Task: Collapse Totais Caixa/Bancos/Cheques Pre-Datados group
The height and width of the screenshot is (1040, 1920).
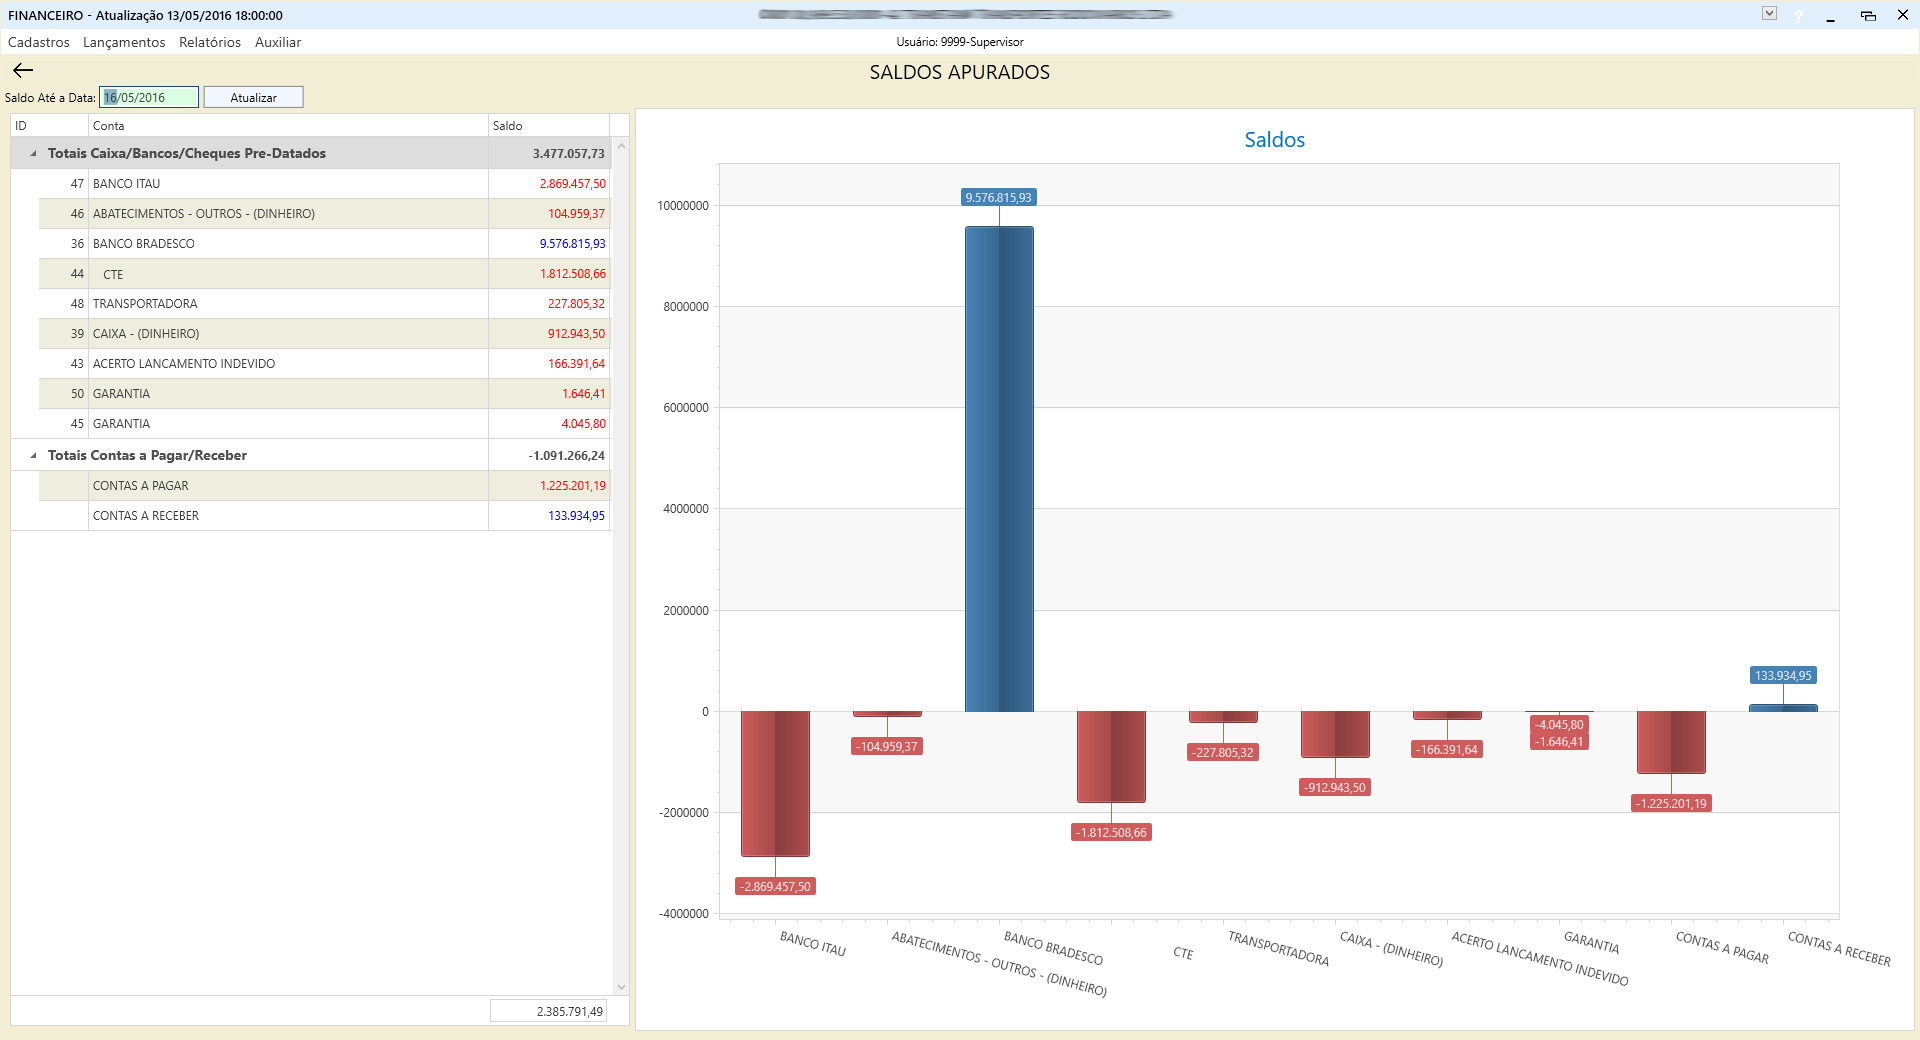Action: pos(33,154)
